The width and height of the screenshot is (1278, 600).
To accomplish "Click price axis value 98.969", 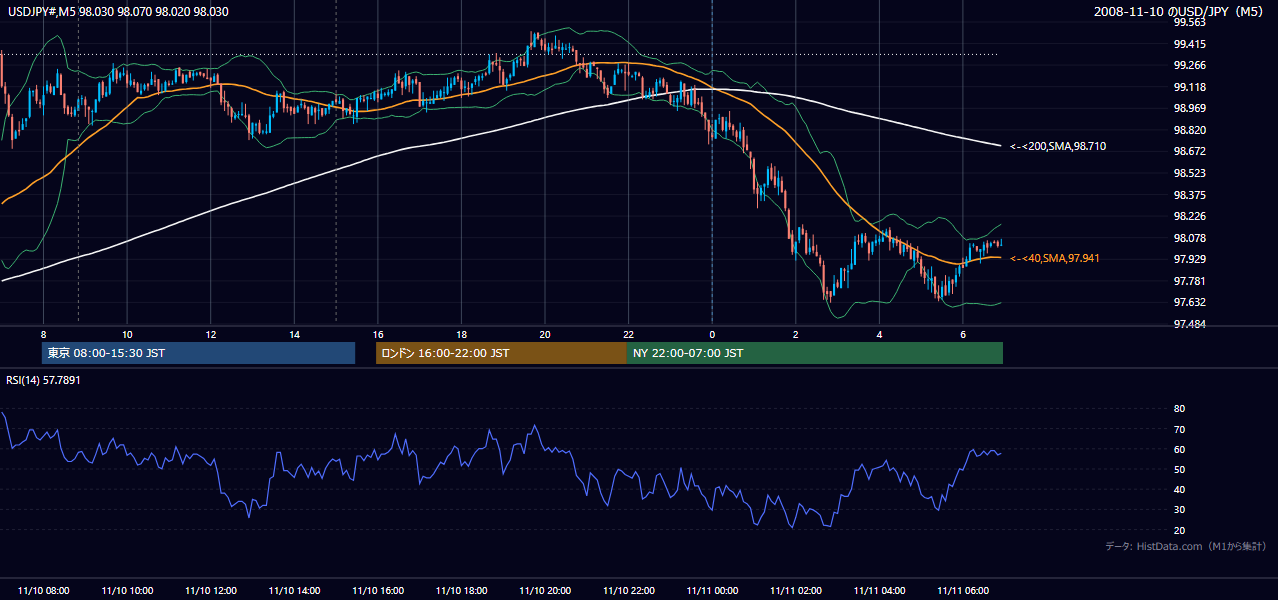I will click(1189, 108).
